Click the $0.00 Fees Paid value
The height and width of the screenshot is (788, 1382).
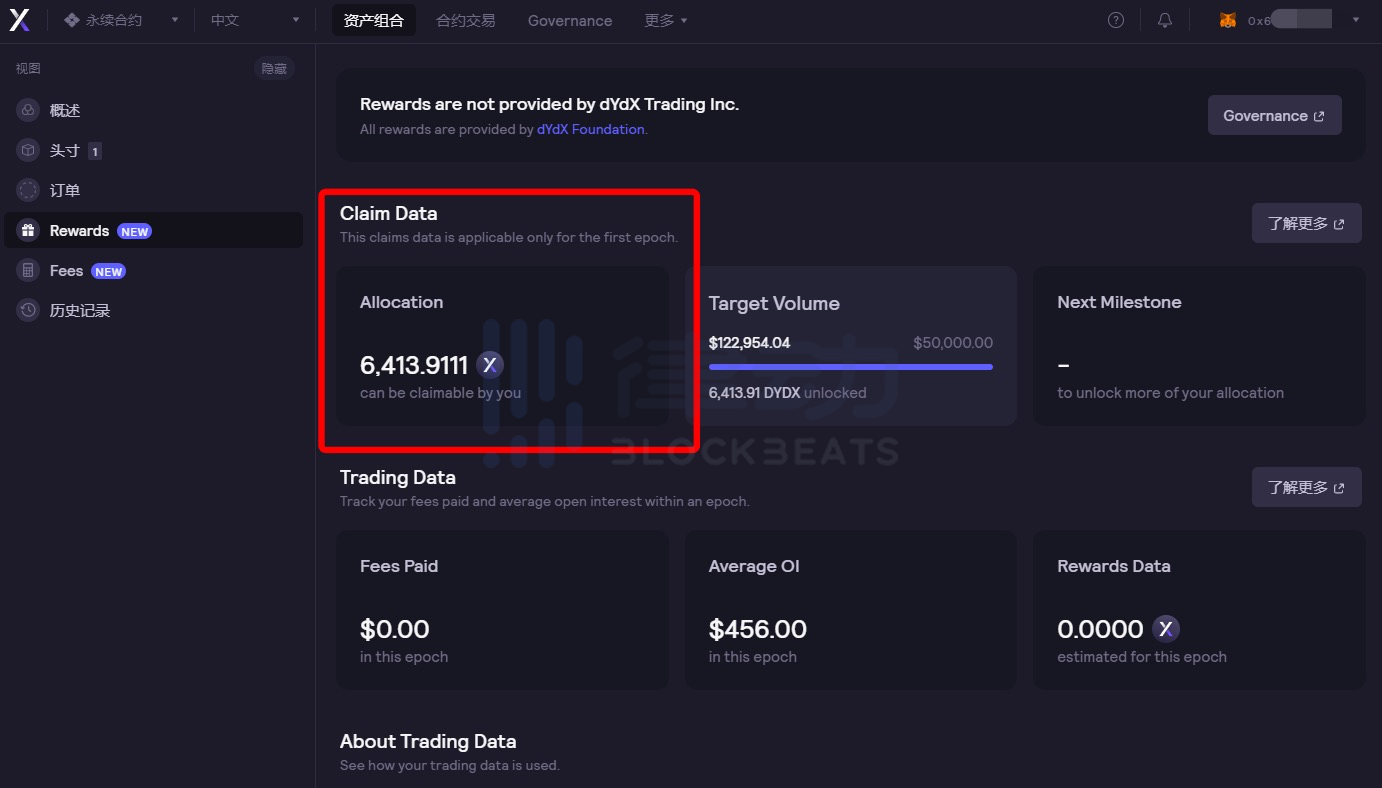pyautogui.click(x=394, y=629)
